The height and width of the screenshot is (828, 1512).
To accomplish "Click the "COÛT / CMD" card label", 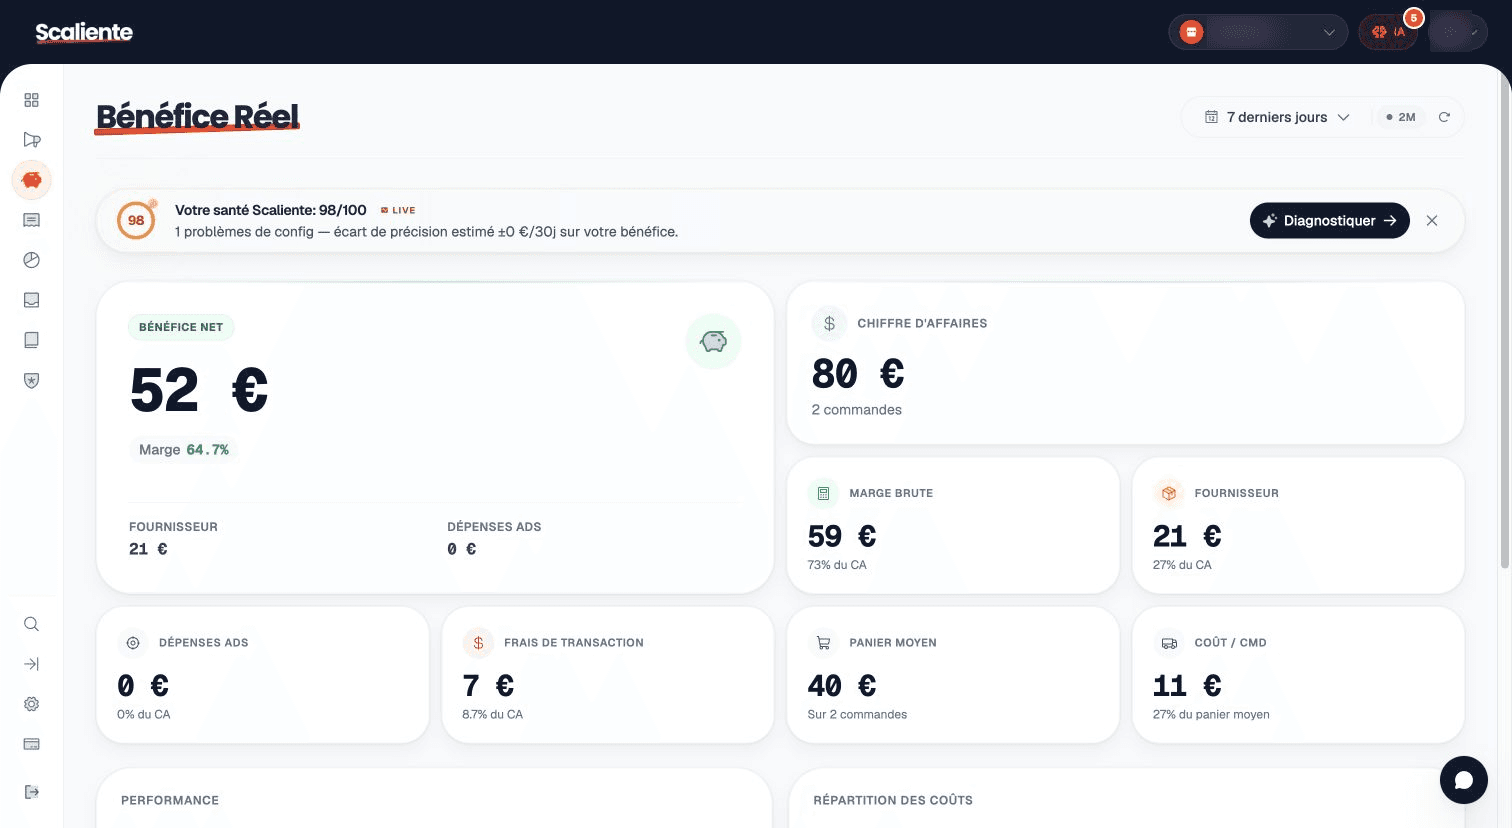I will click(x=1230, y=643).
